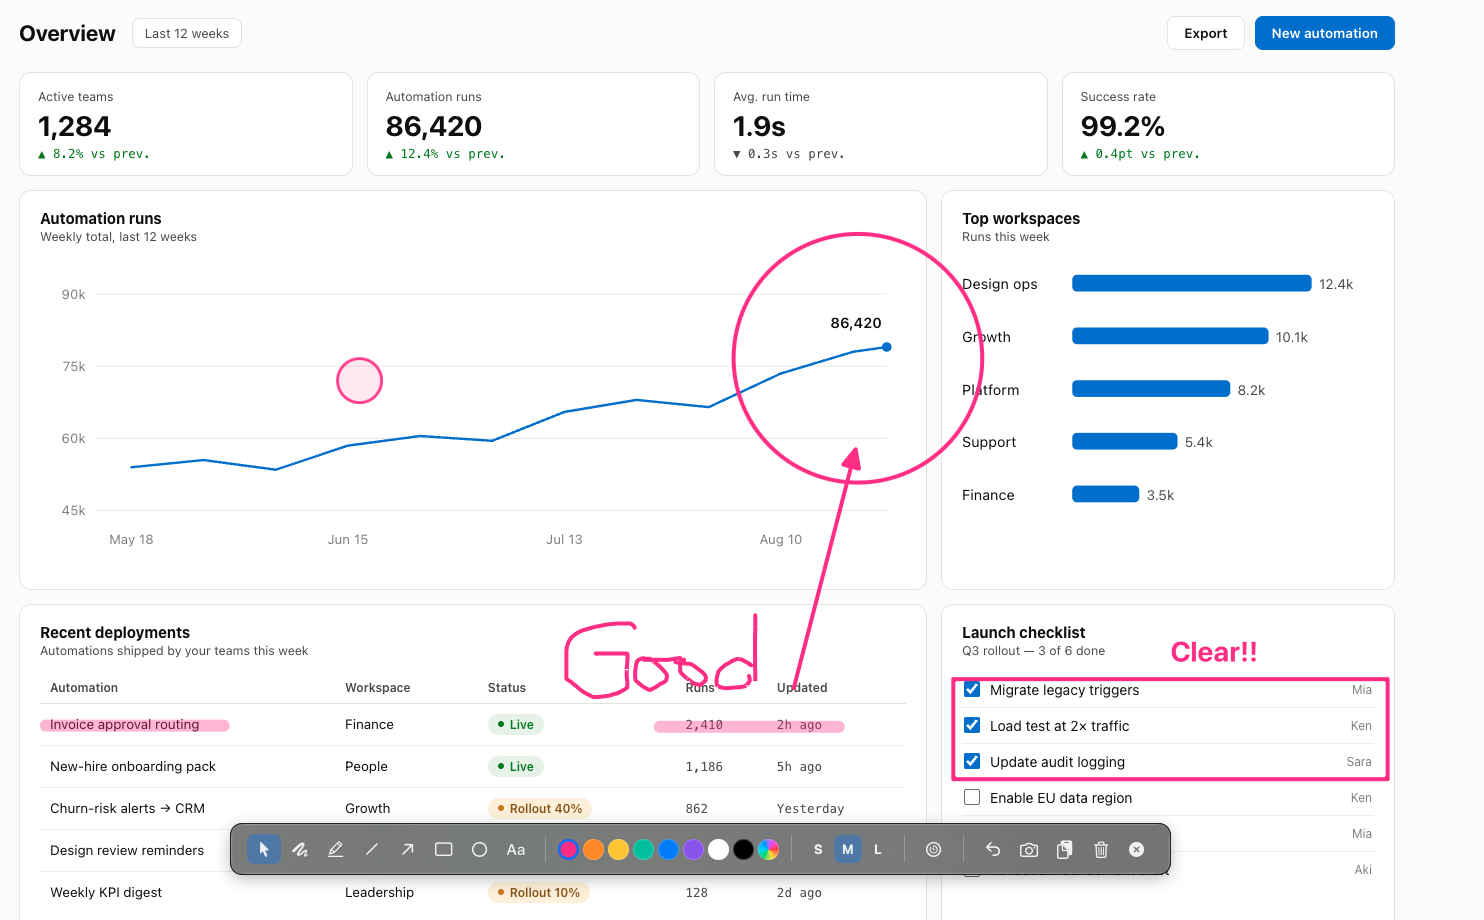The image size is (1484, 920).
Task: Select the straight line tool
Action: (372, 849)
